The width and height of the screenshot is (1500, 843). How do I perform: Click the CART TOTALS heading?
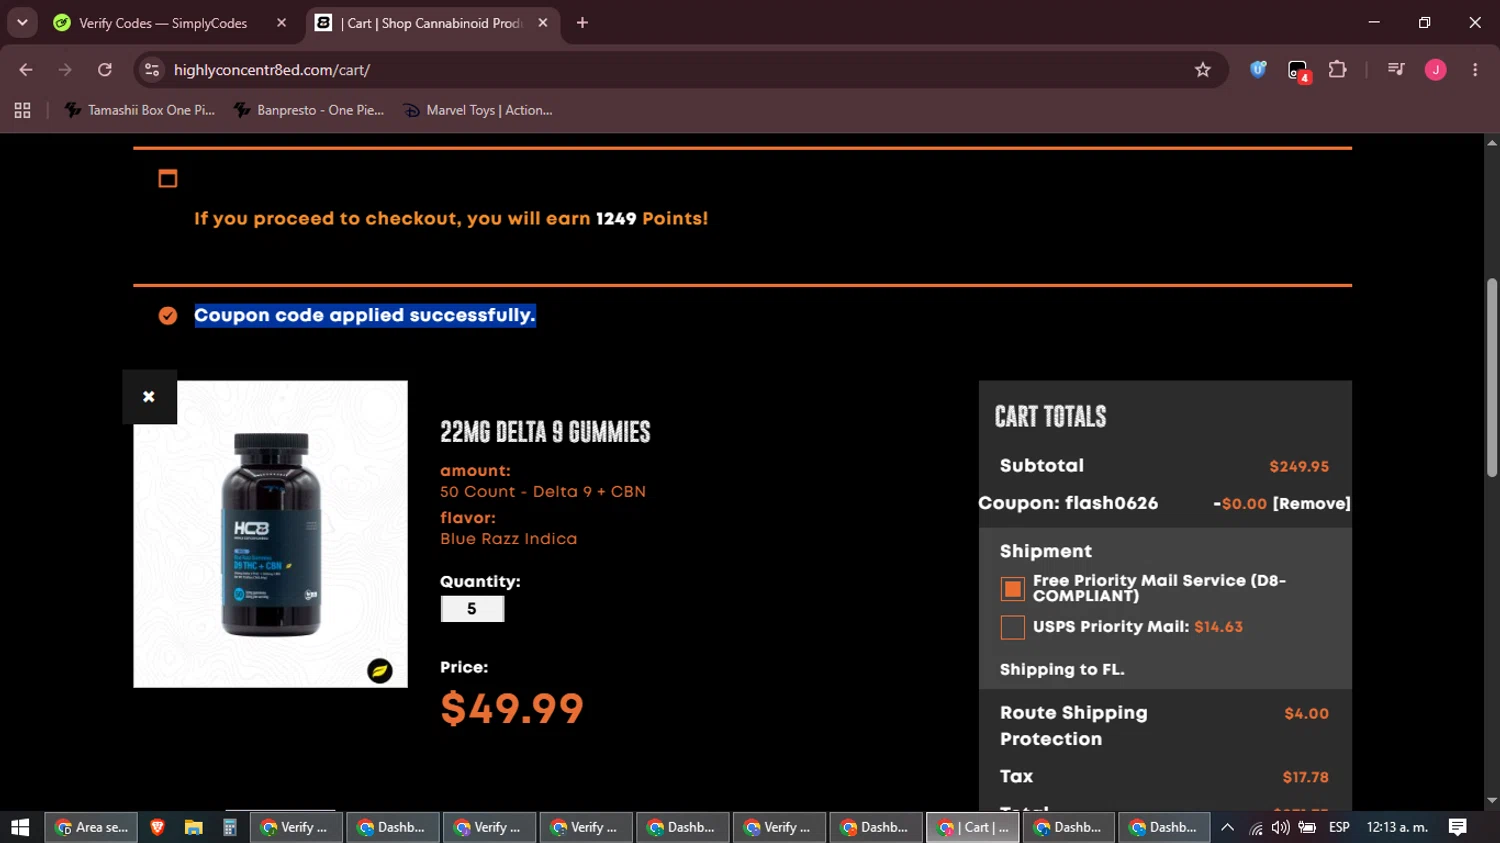tap(1051, 417)
